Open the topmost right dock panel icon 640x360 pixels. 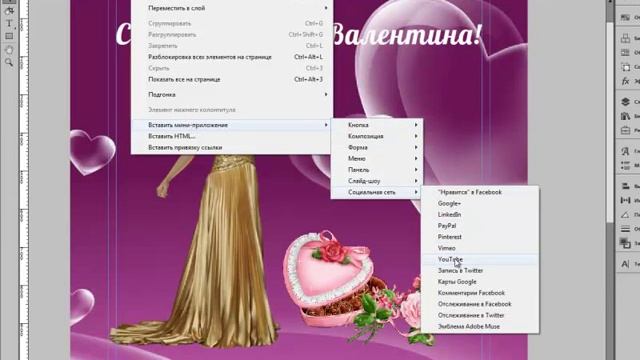[625, 17]
